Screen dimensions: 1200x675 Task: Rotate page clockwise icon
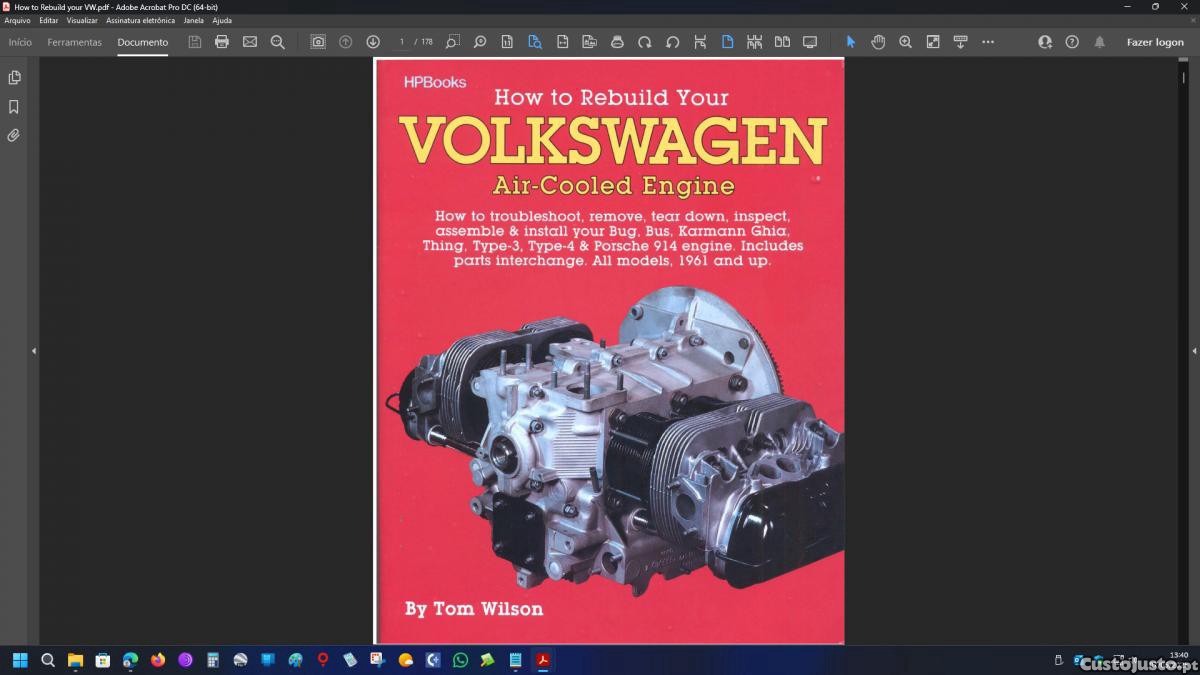click(645, 42)
